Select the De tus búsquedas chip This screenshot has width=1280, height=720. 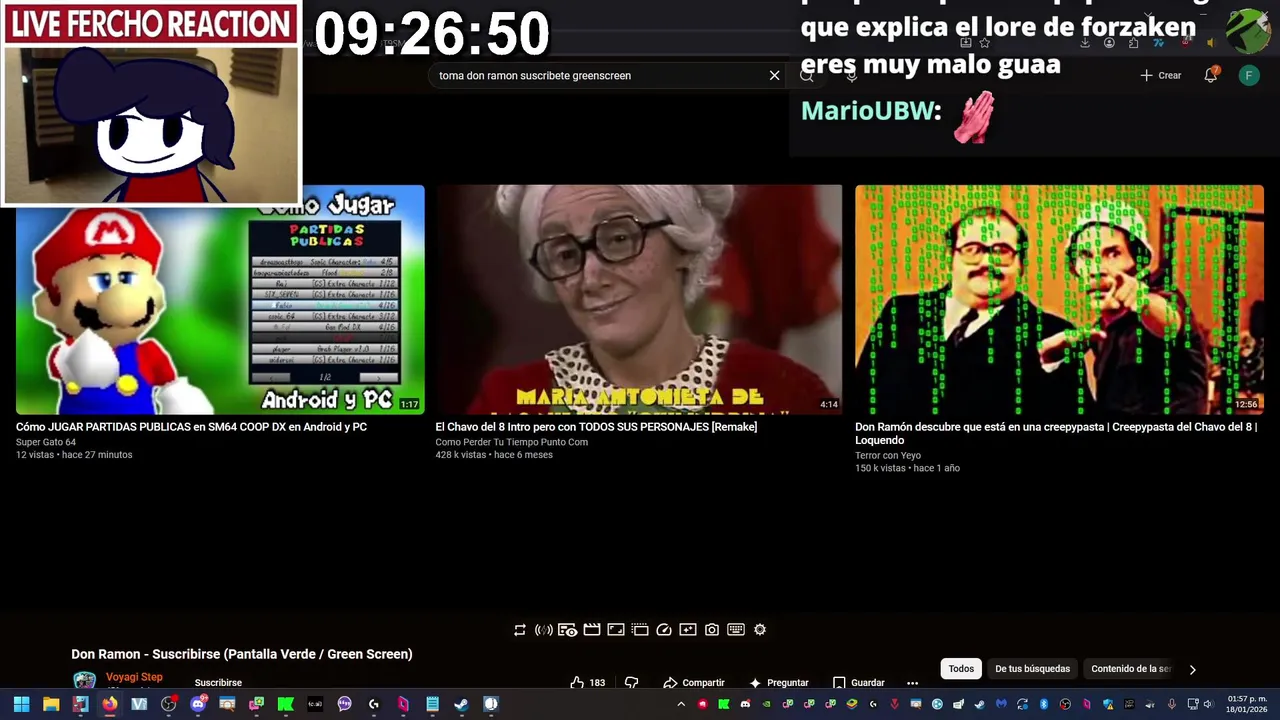click(x=1032, y=669)
